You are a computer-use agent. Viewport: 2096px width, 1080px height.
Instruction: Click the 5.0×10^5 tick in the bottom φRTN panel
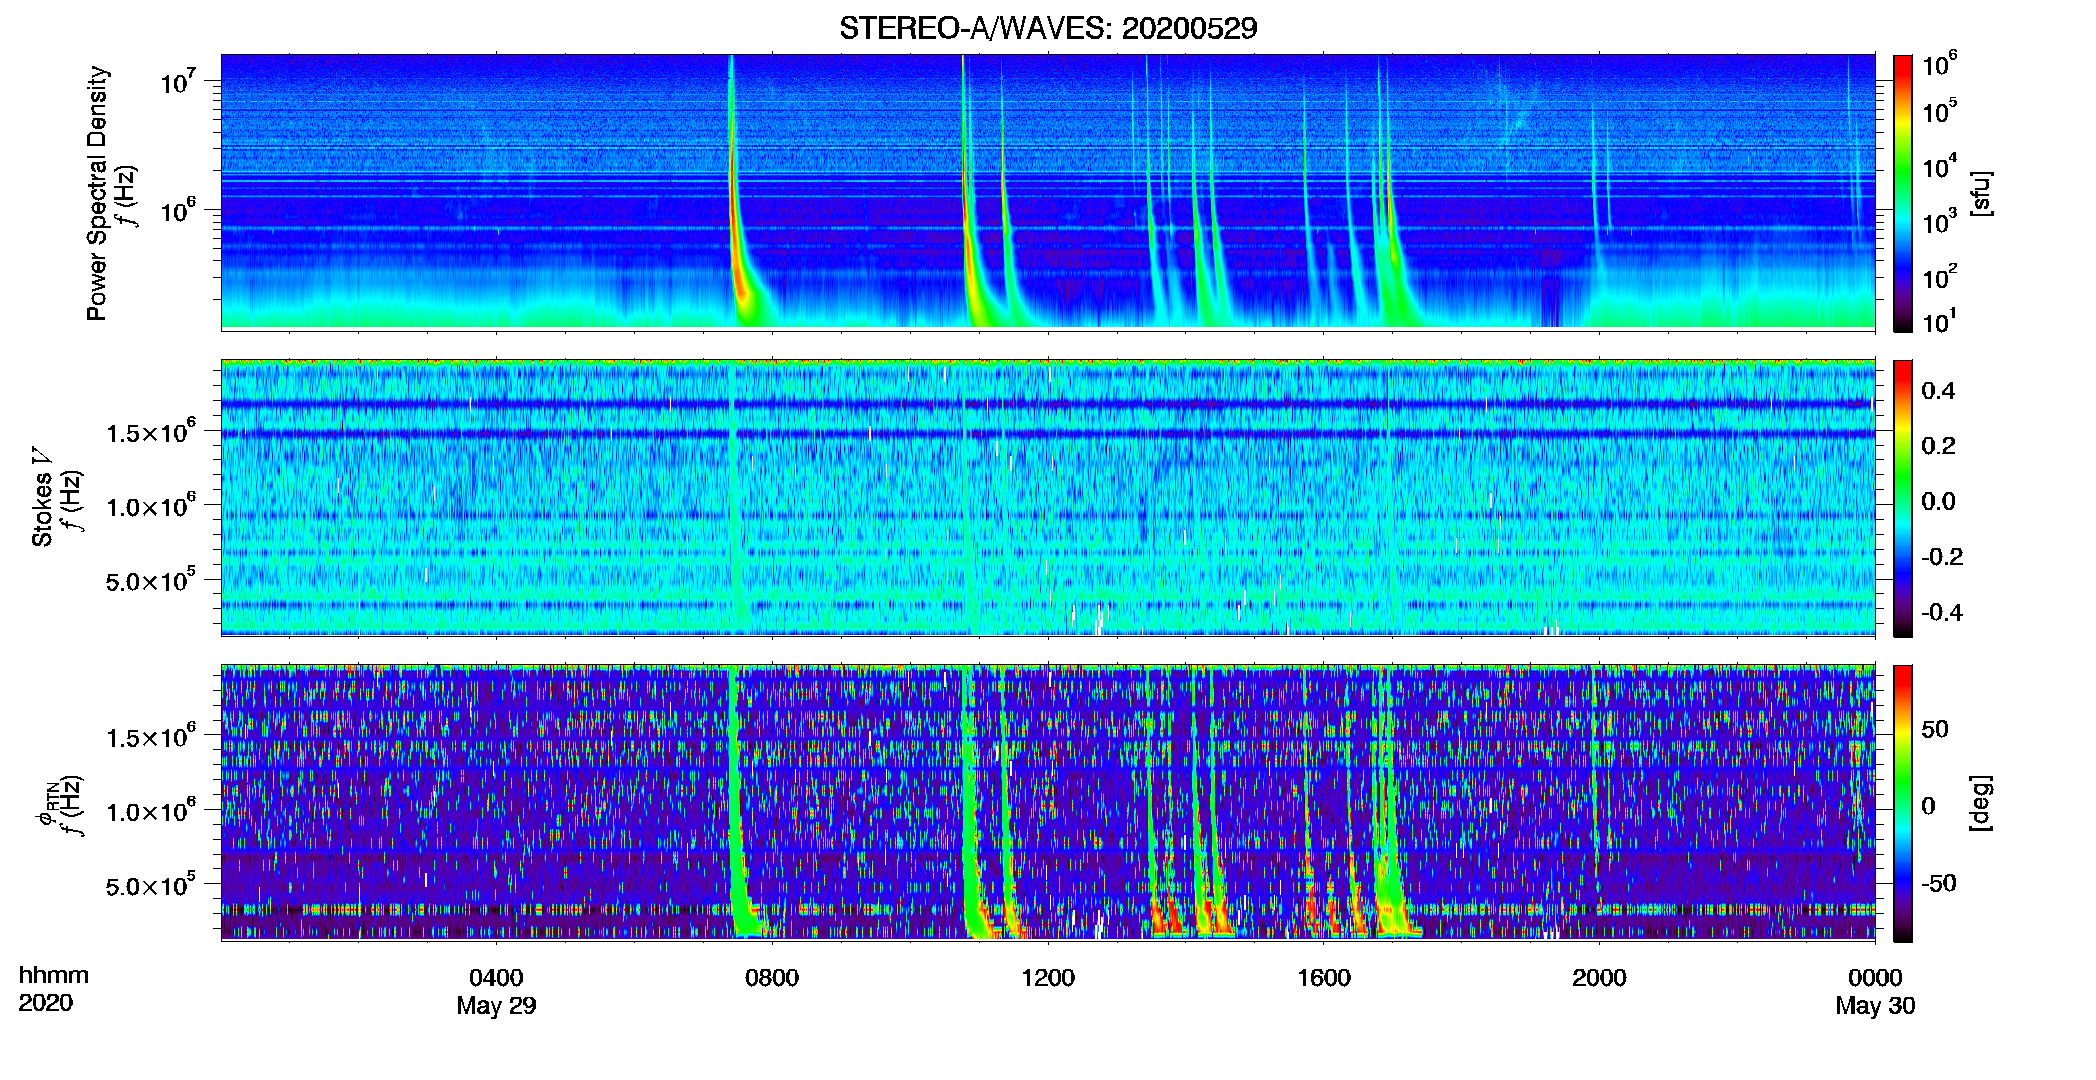point(151,885)
